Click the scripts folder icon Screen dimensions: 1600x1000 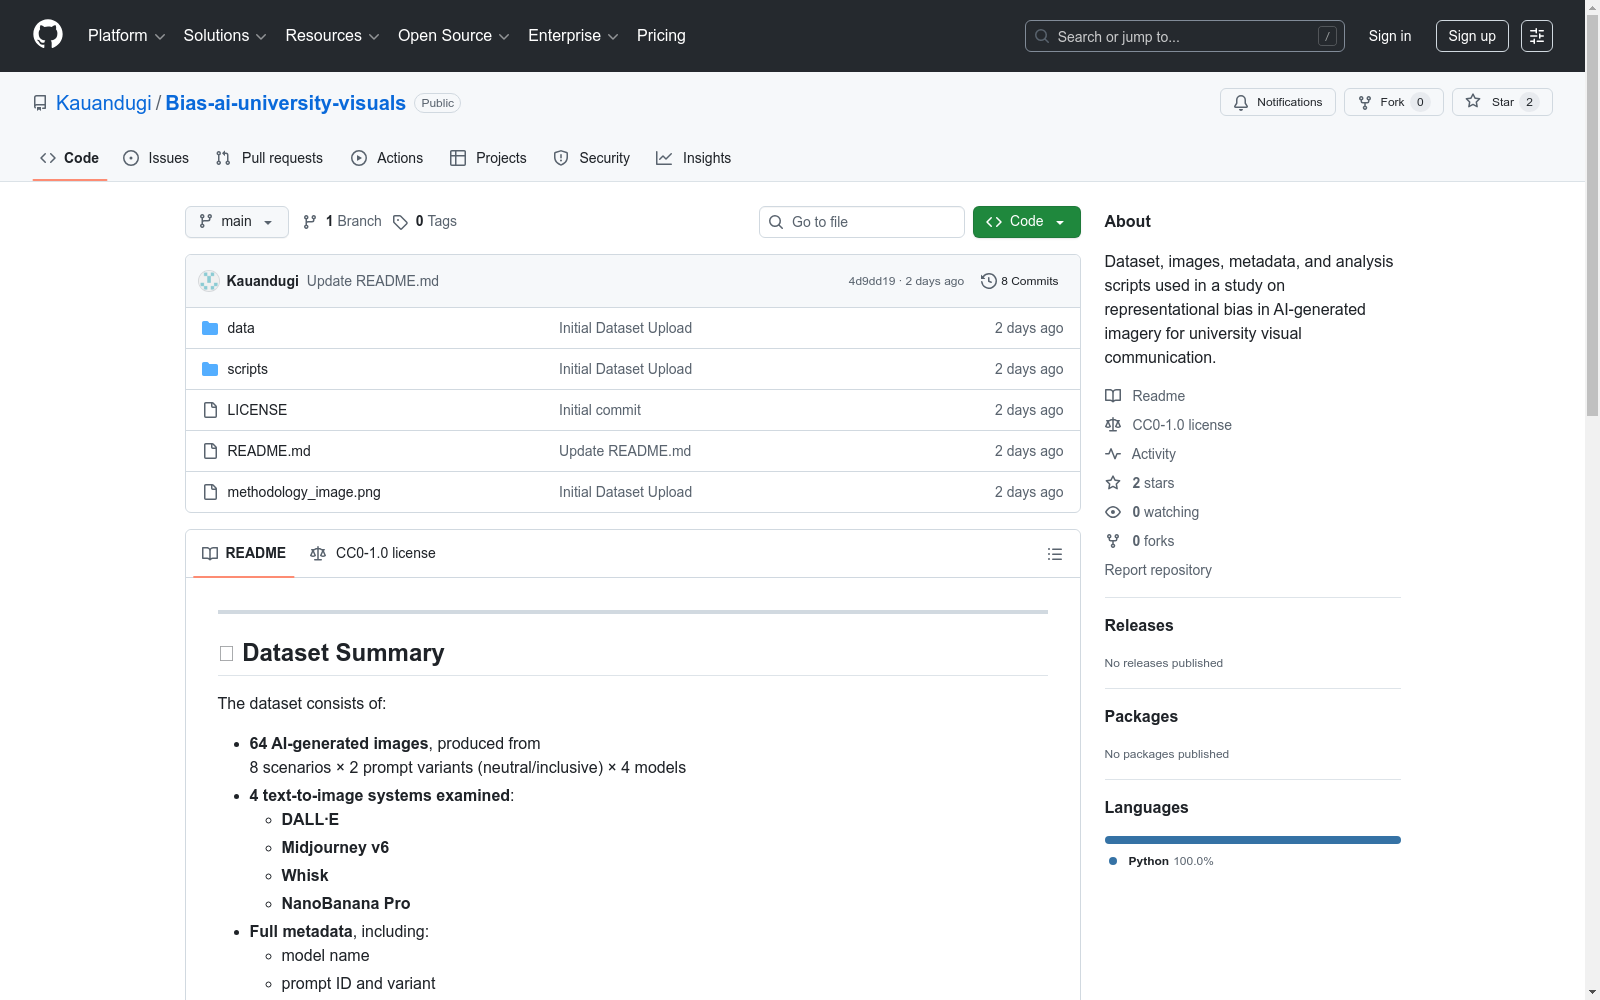(210, 369)
